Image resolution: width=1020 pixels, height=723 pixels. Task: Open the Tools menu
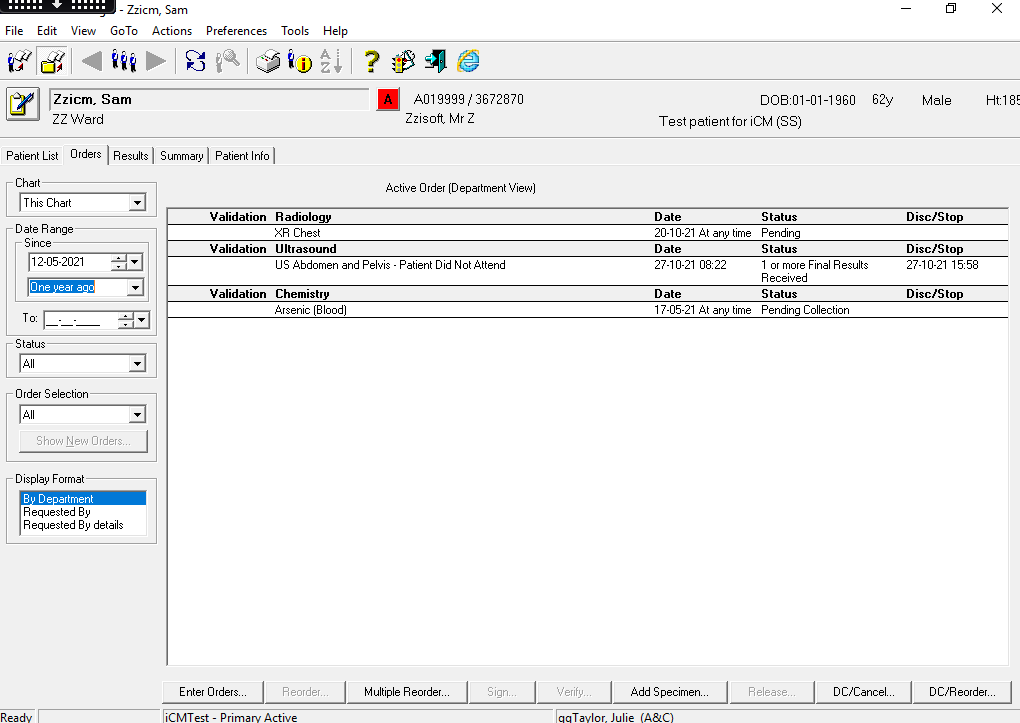(x=295, y=31)
